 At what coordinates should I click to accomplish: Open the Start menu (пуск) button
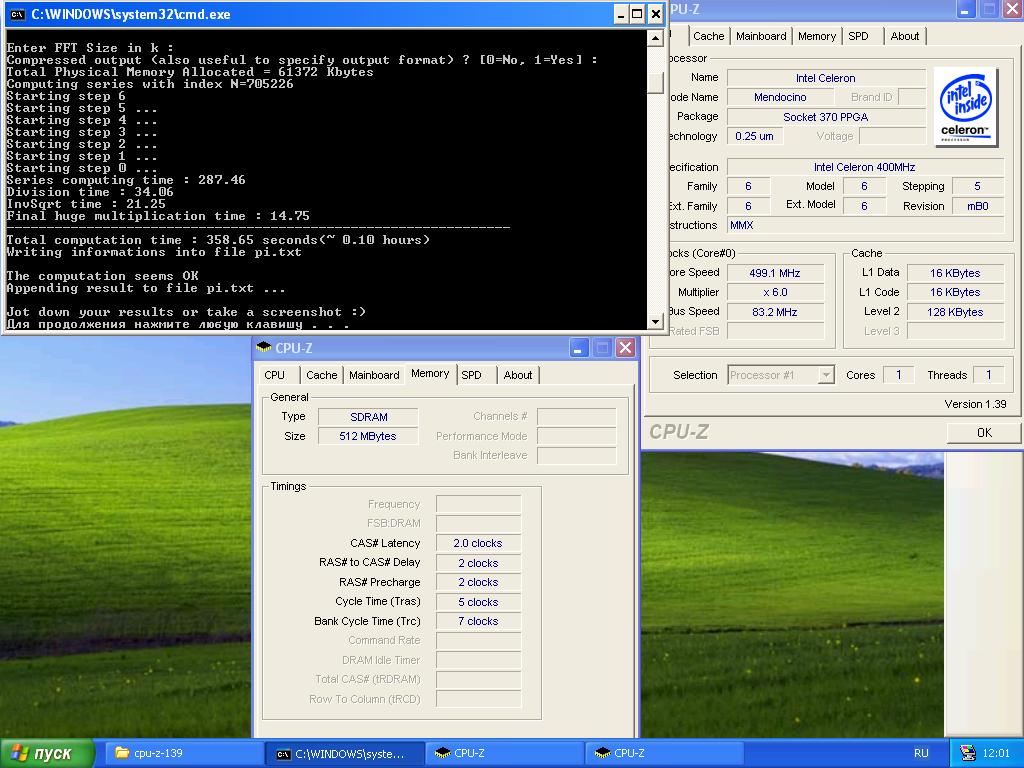pyautogui.click(x=47, y=753)
